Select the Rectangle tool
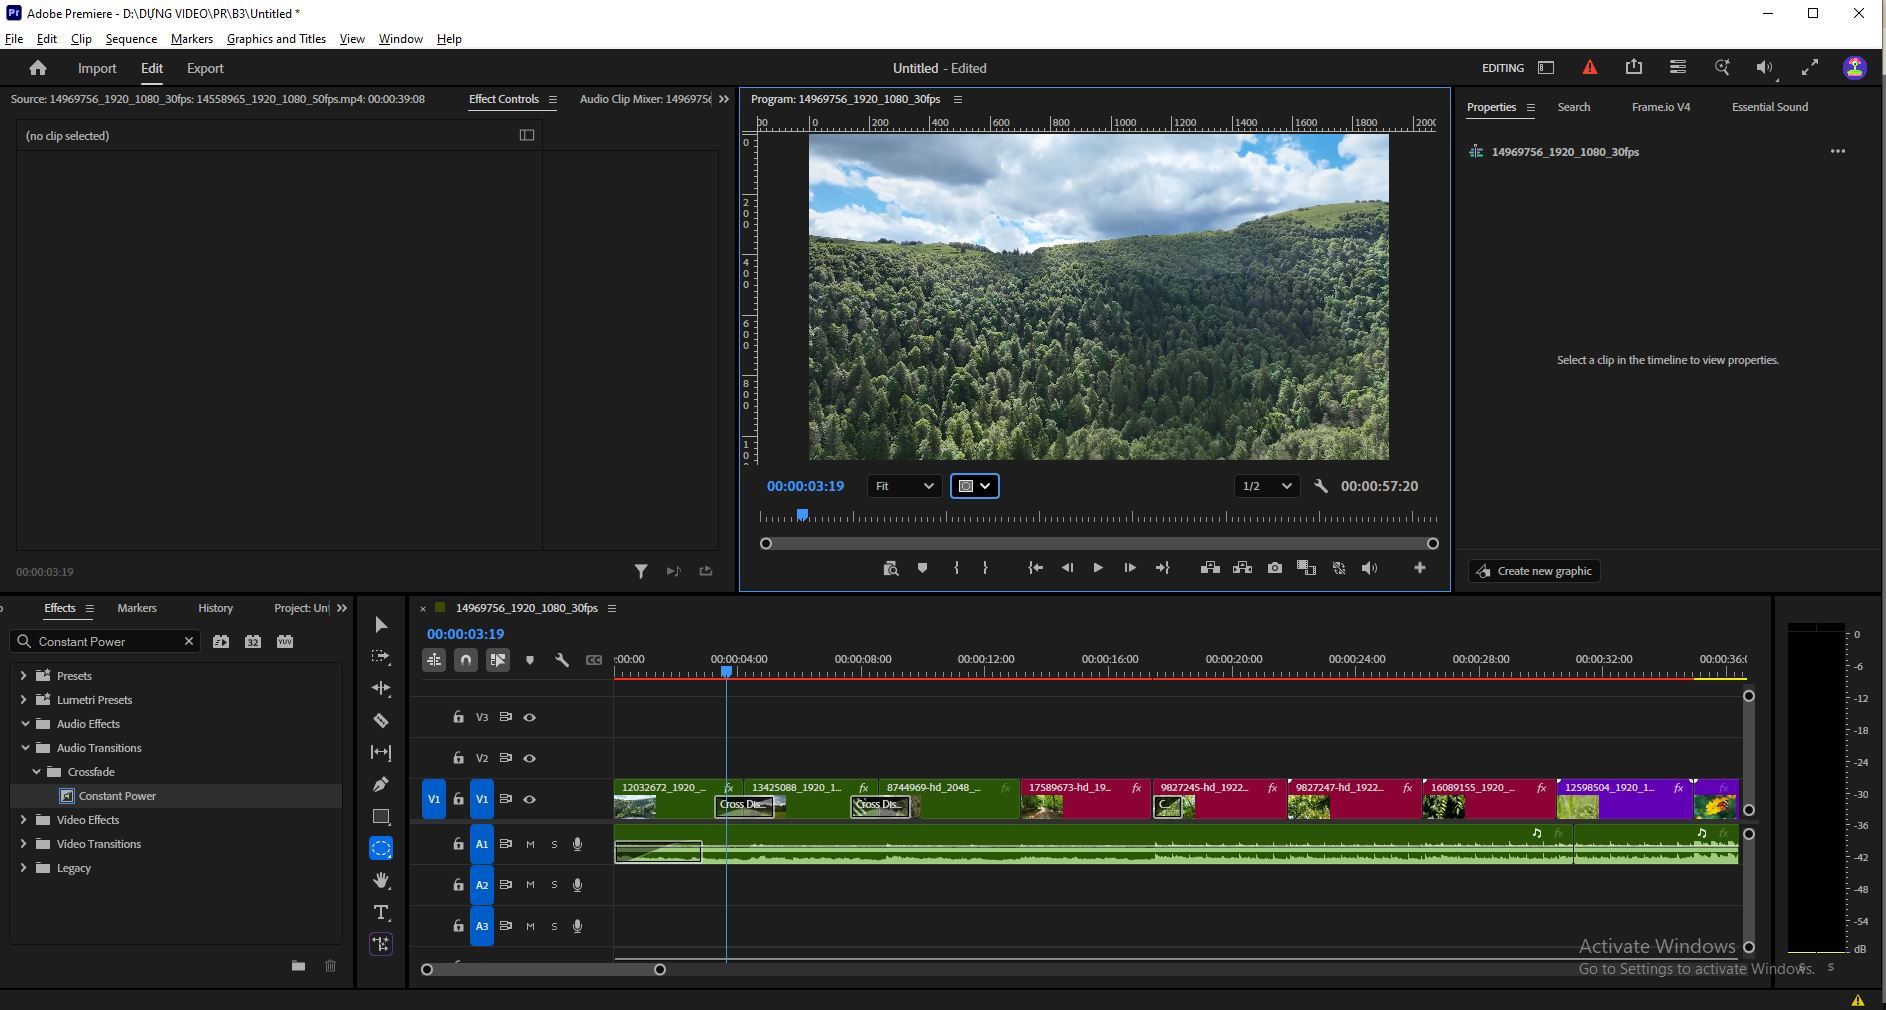The image size is (1886, 1010). point(381,817)
